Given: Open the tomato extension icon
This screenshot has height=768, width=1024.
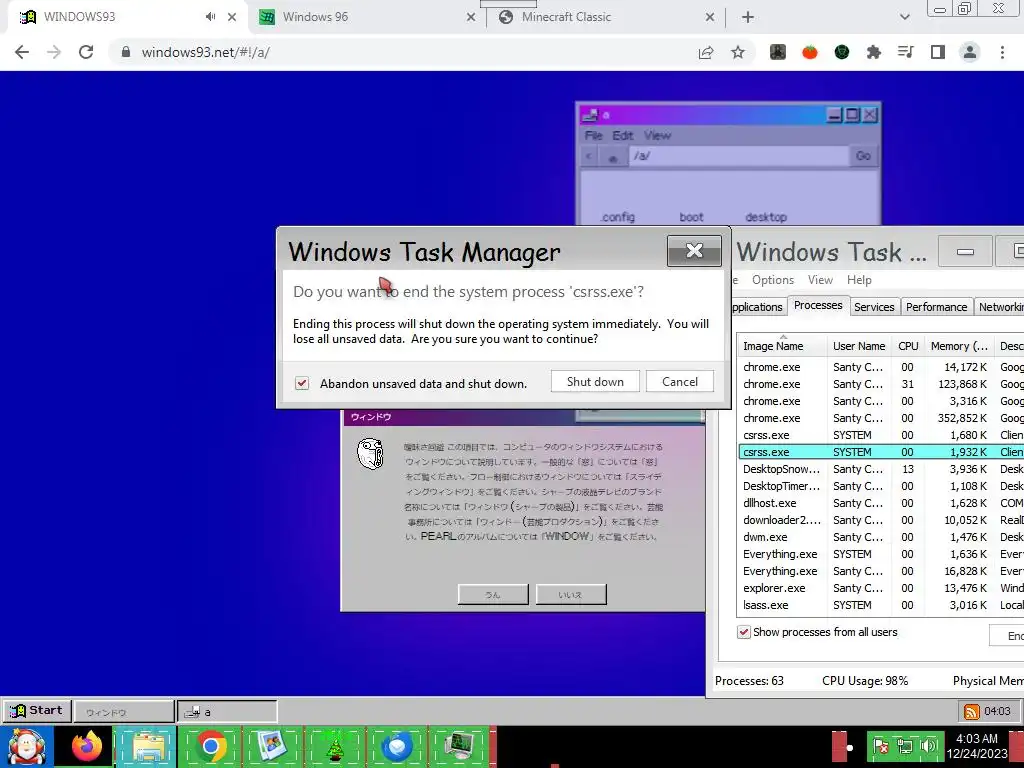Looking at the screenshot, I should pyautogui.click(x=810, y=52).
